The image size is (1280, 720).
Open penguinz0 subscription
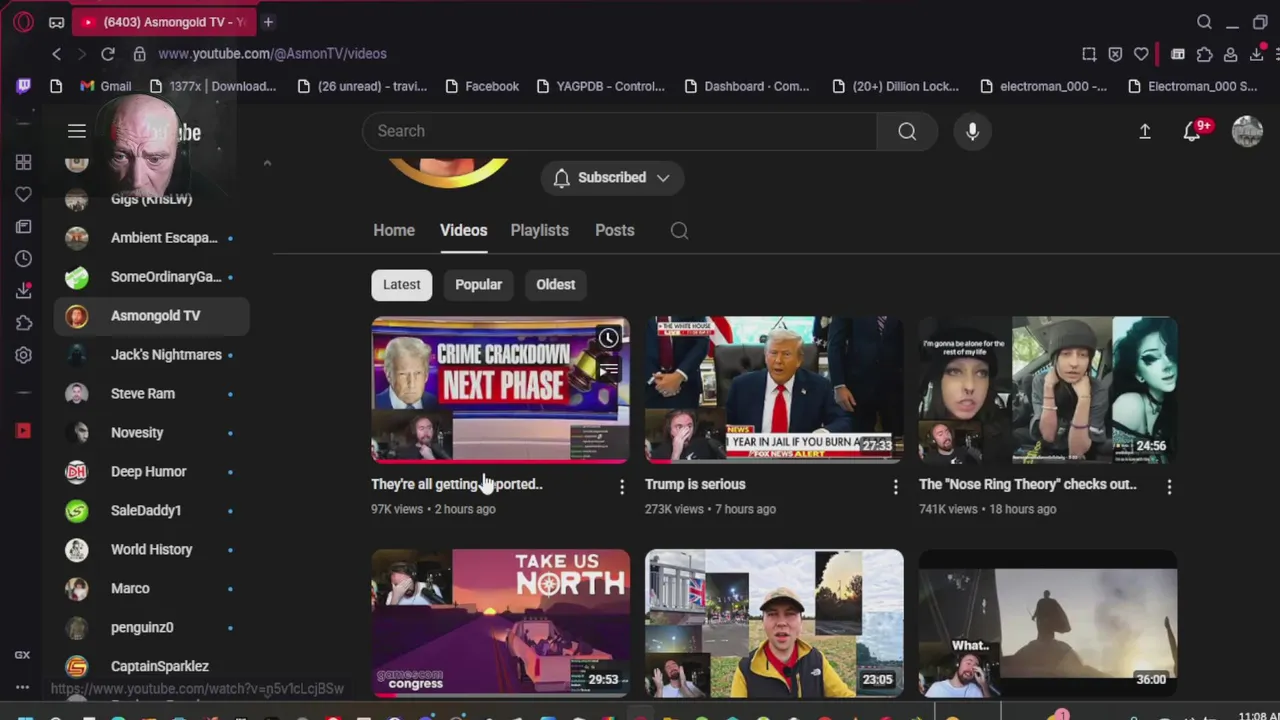[x=151, y=628]
